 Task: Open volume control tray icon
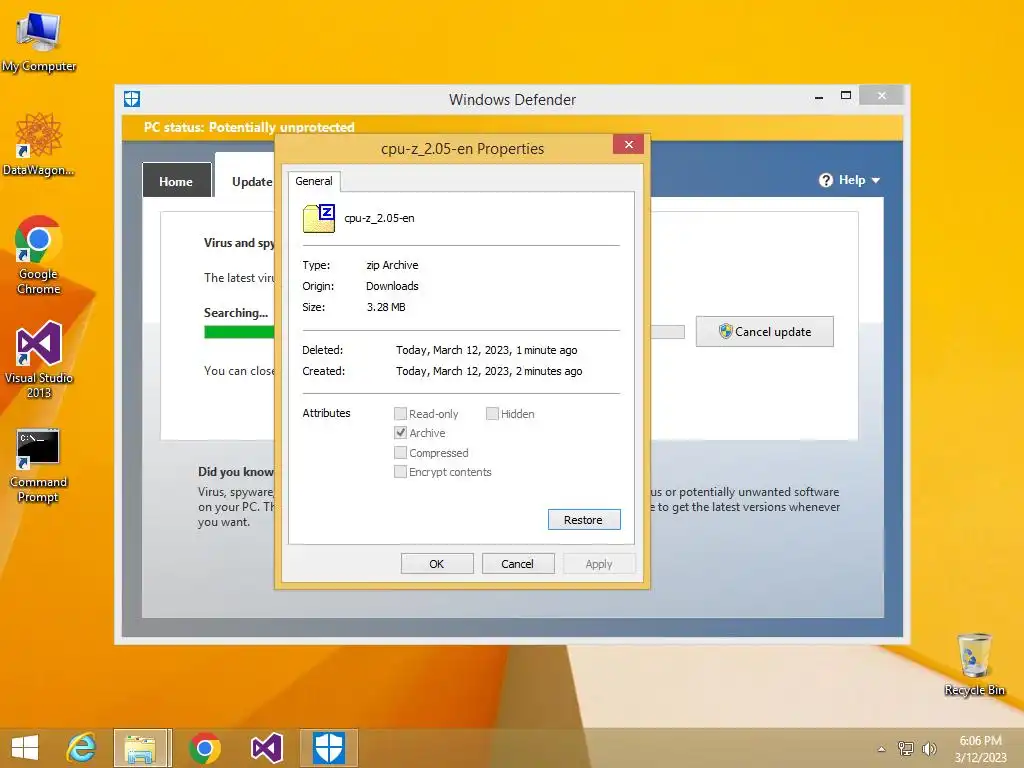tap(929, 748)
